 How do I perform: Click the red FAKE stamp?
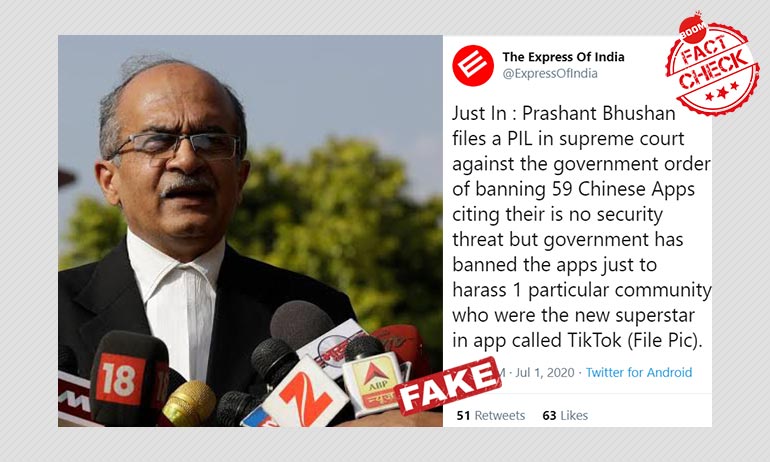pos(447,386)
